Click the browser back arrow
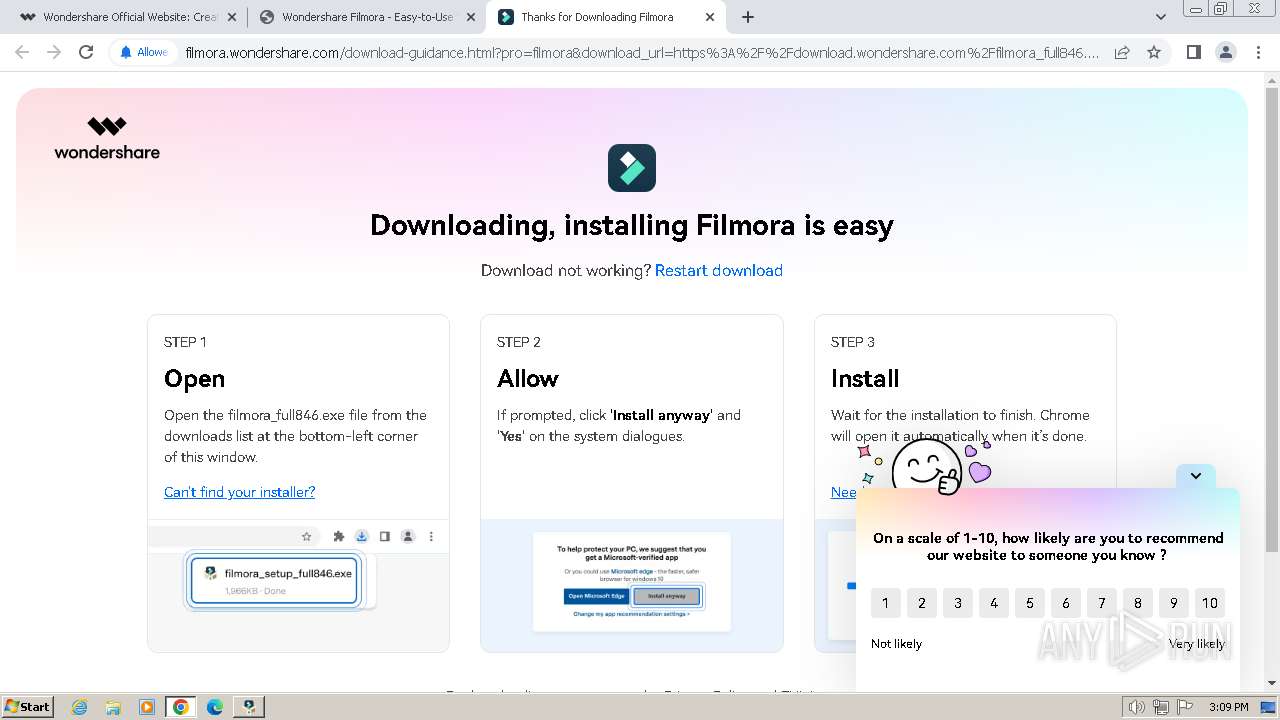Screen dimensions: 1280x720 coord(22,52)
